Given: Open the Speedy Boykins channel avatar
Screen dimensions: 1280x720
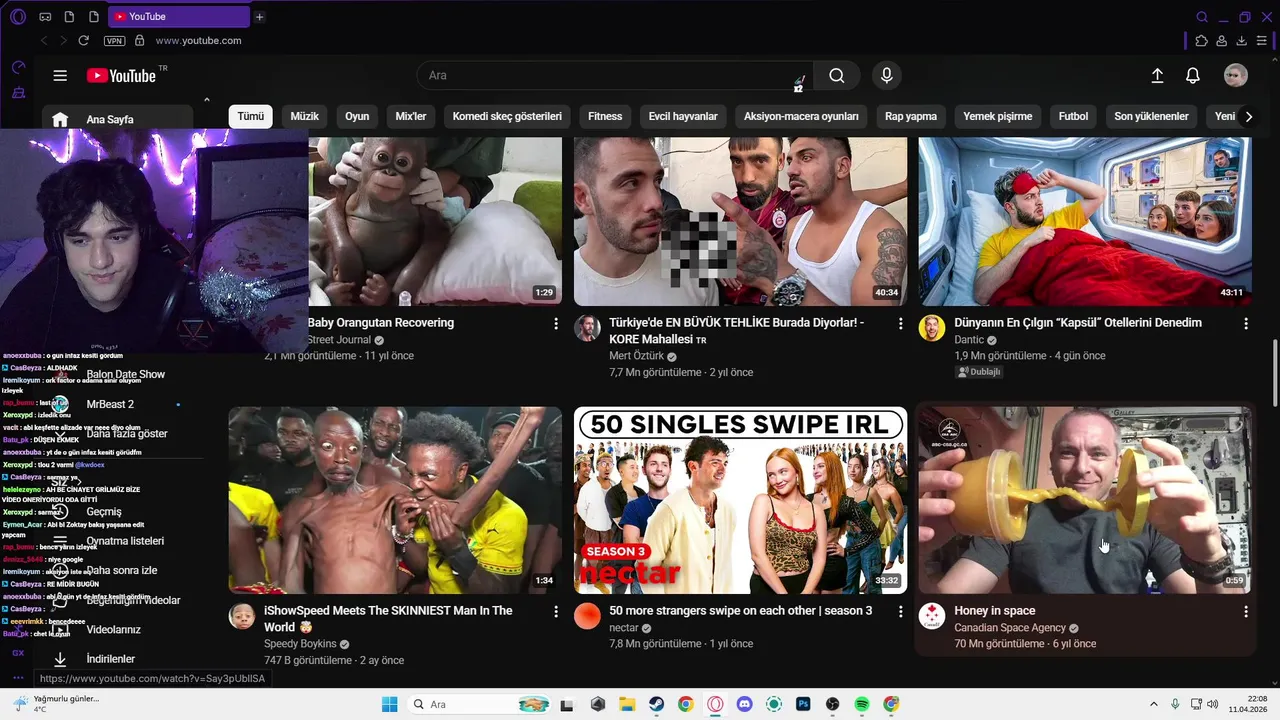Looking at the screenshot, I should [242, 616].
